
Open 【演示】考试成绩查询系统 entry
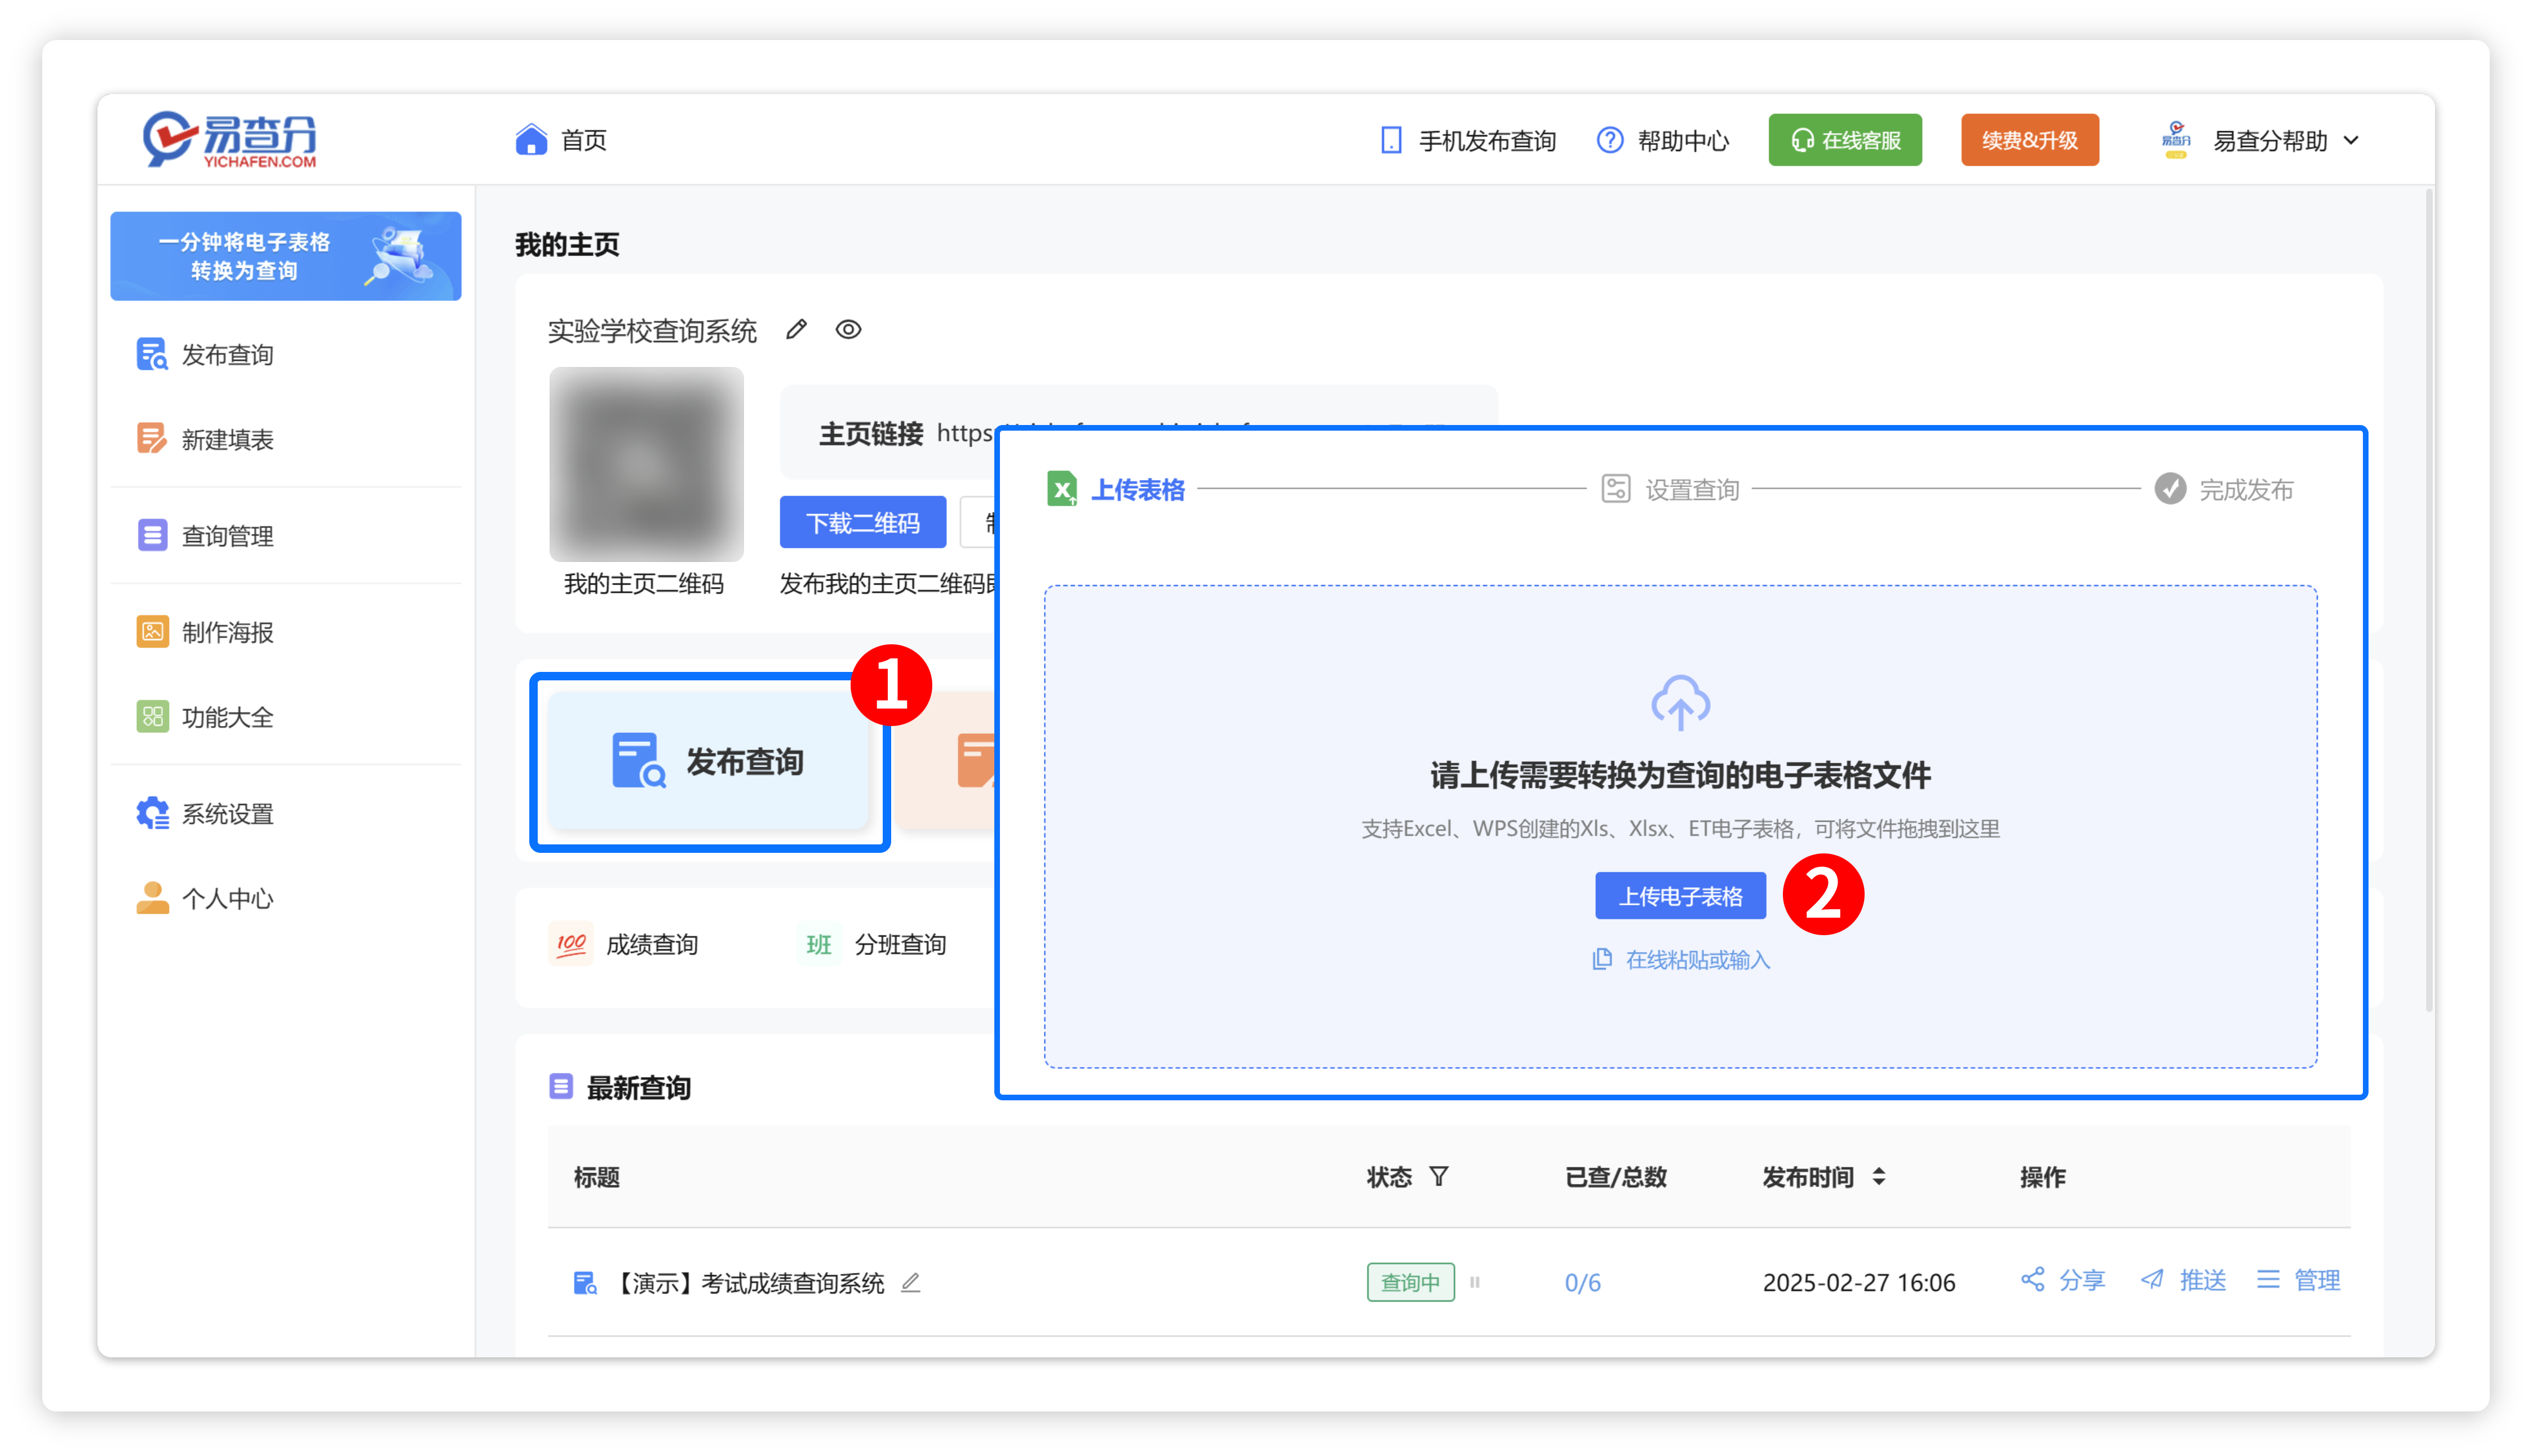pyautogui.click(x=747, y=1283)
